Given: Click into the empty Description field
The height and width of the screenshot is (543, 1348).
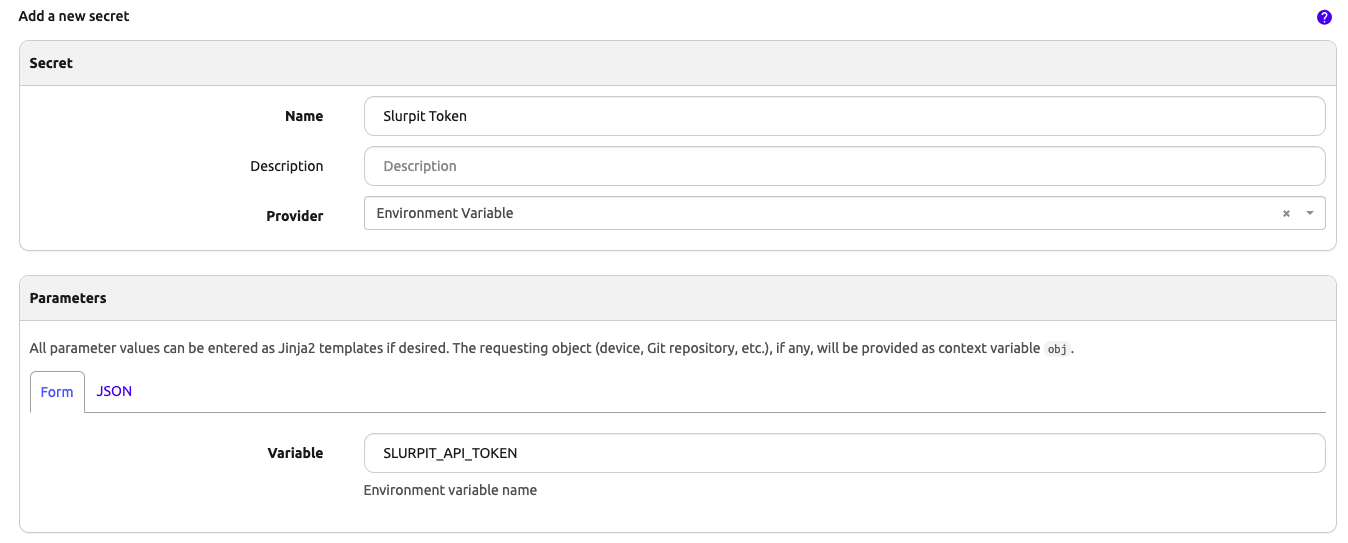Looking at the screenshot, I should [844, 166].
